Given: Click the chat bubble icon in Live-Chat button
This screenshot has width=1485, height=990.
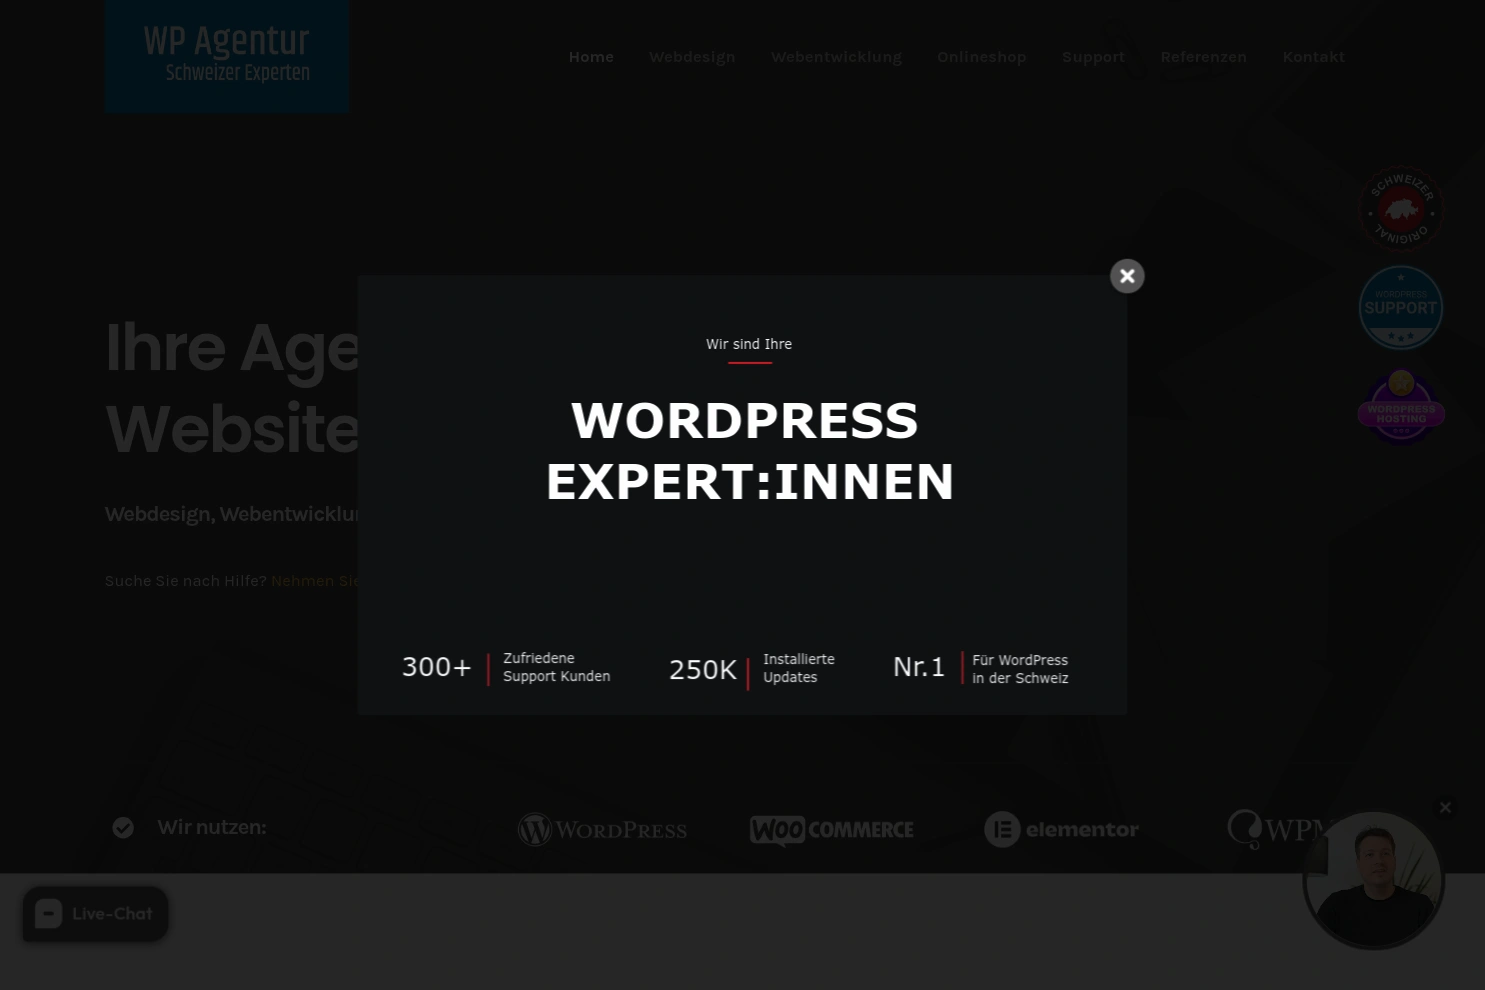Looking at the screenshot, I should pos(48,913).
